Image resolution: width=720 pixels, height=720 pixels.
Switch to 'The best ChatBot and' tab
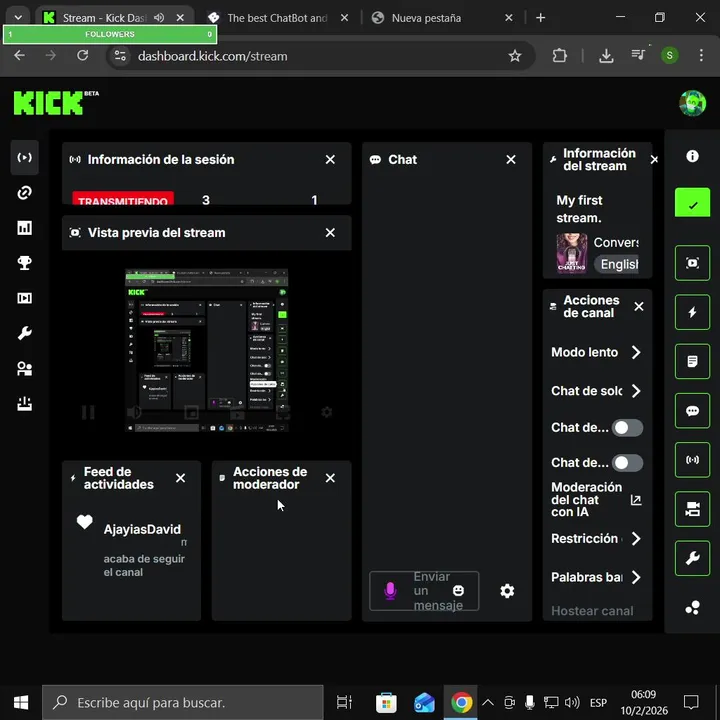pyautogui.click(x=277, y=18)
